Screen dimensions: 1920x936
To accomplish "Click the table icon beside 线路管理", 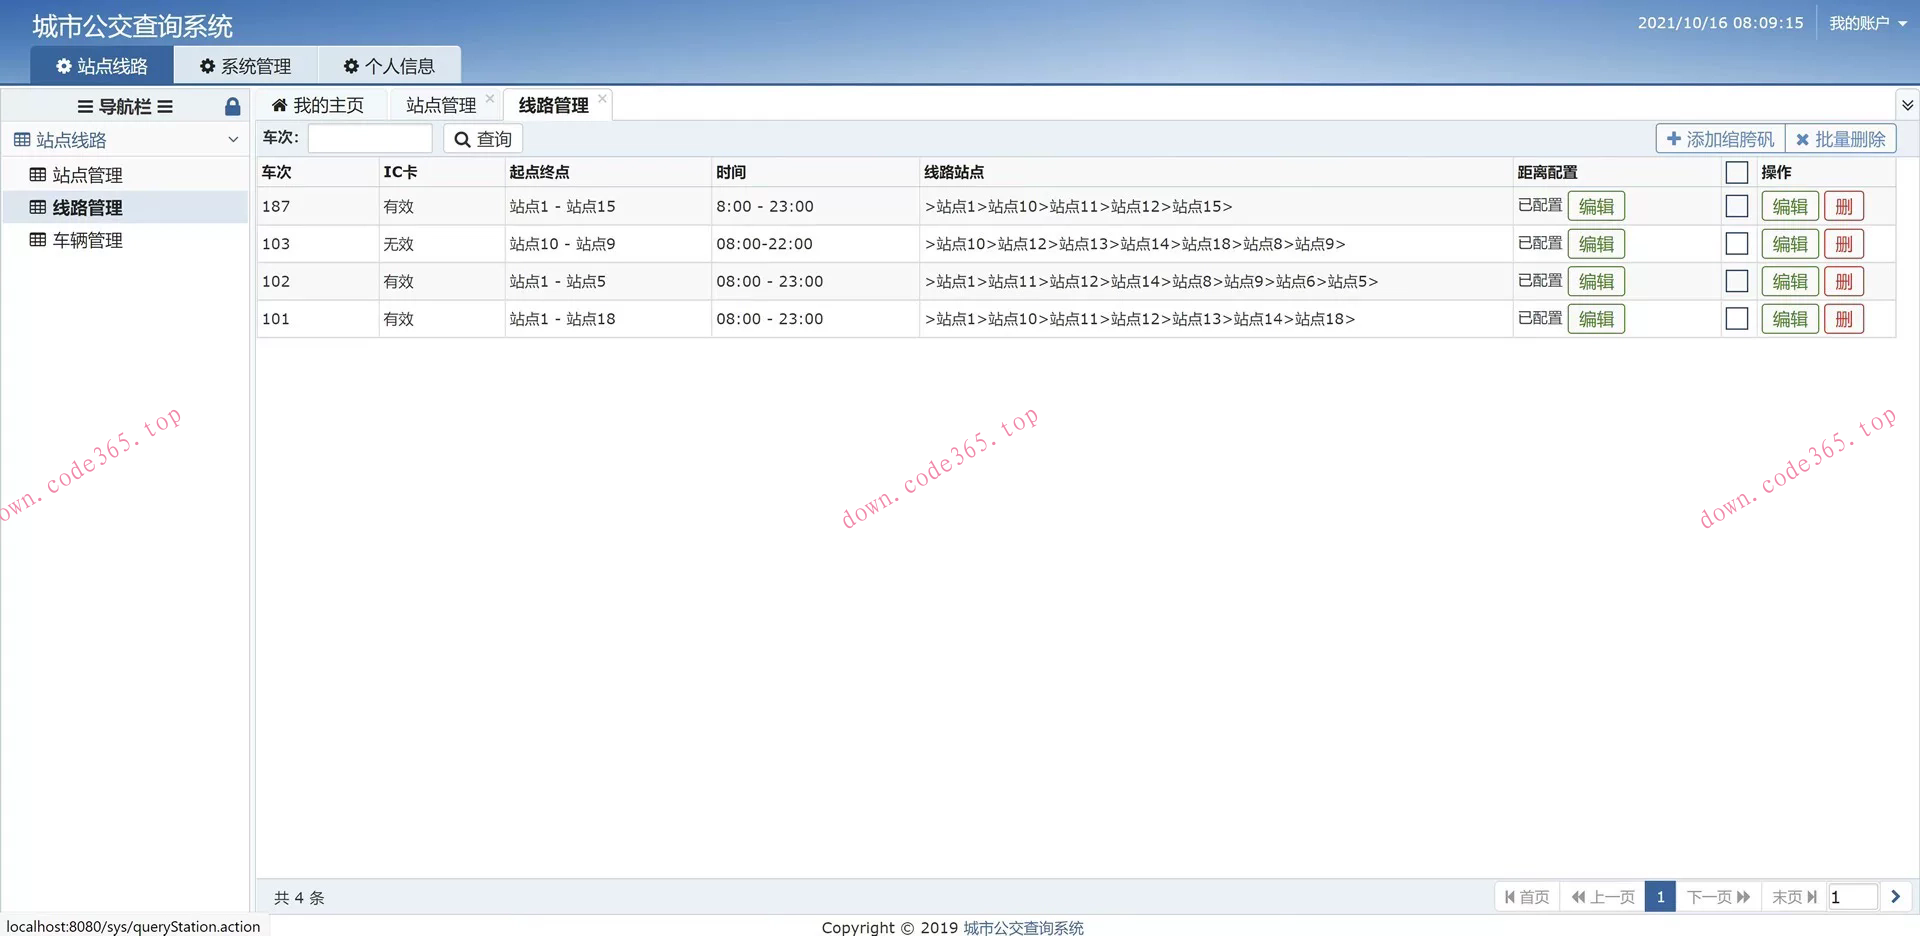I will 38,207.
